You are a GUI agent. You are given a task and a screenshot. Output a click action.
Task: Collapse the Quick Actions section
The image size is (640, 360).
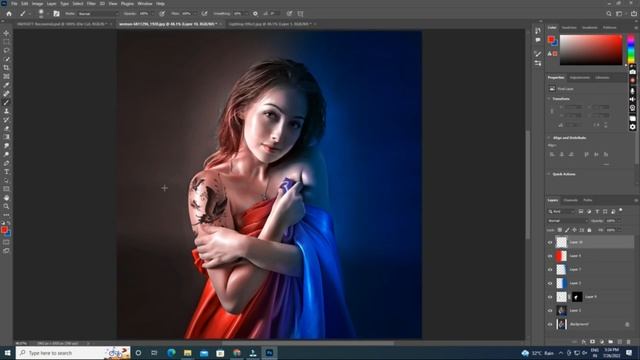click(x=549, y=174)
